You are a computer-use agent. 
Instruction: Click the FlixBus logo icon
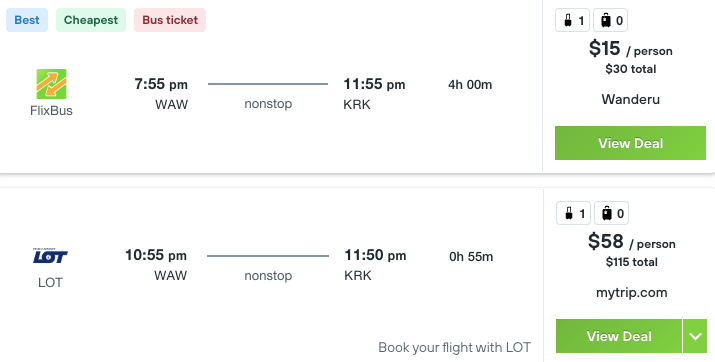52,84
